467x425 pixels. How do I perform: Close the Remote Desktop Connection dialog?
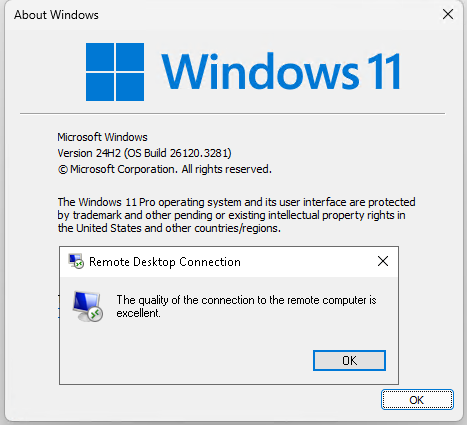(383, 261)
